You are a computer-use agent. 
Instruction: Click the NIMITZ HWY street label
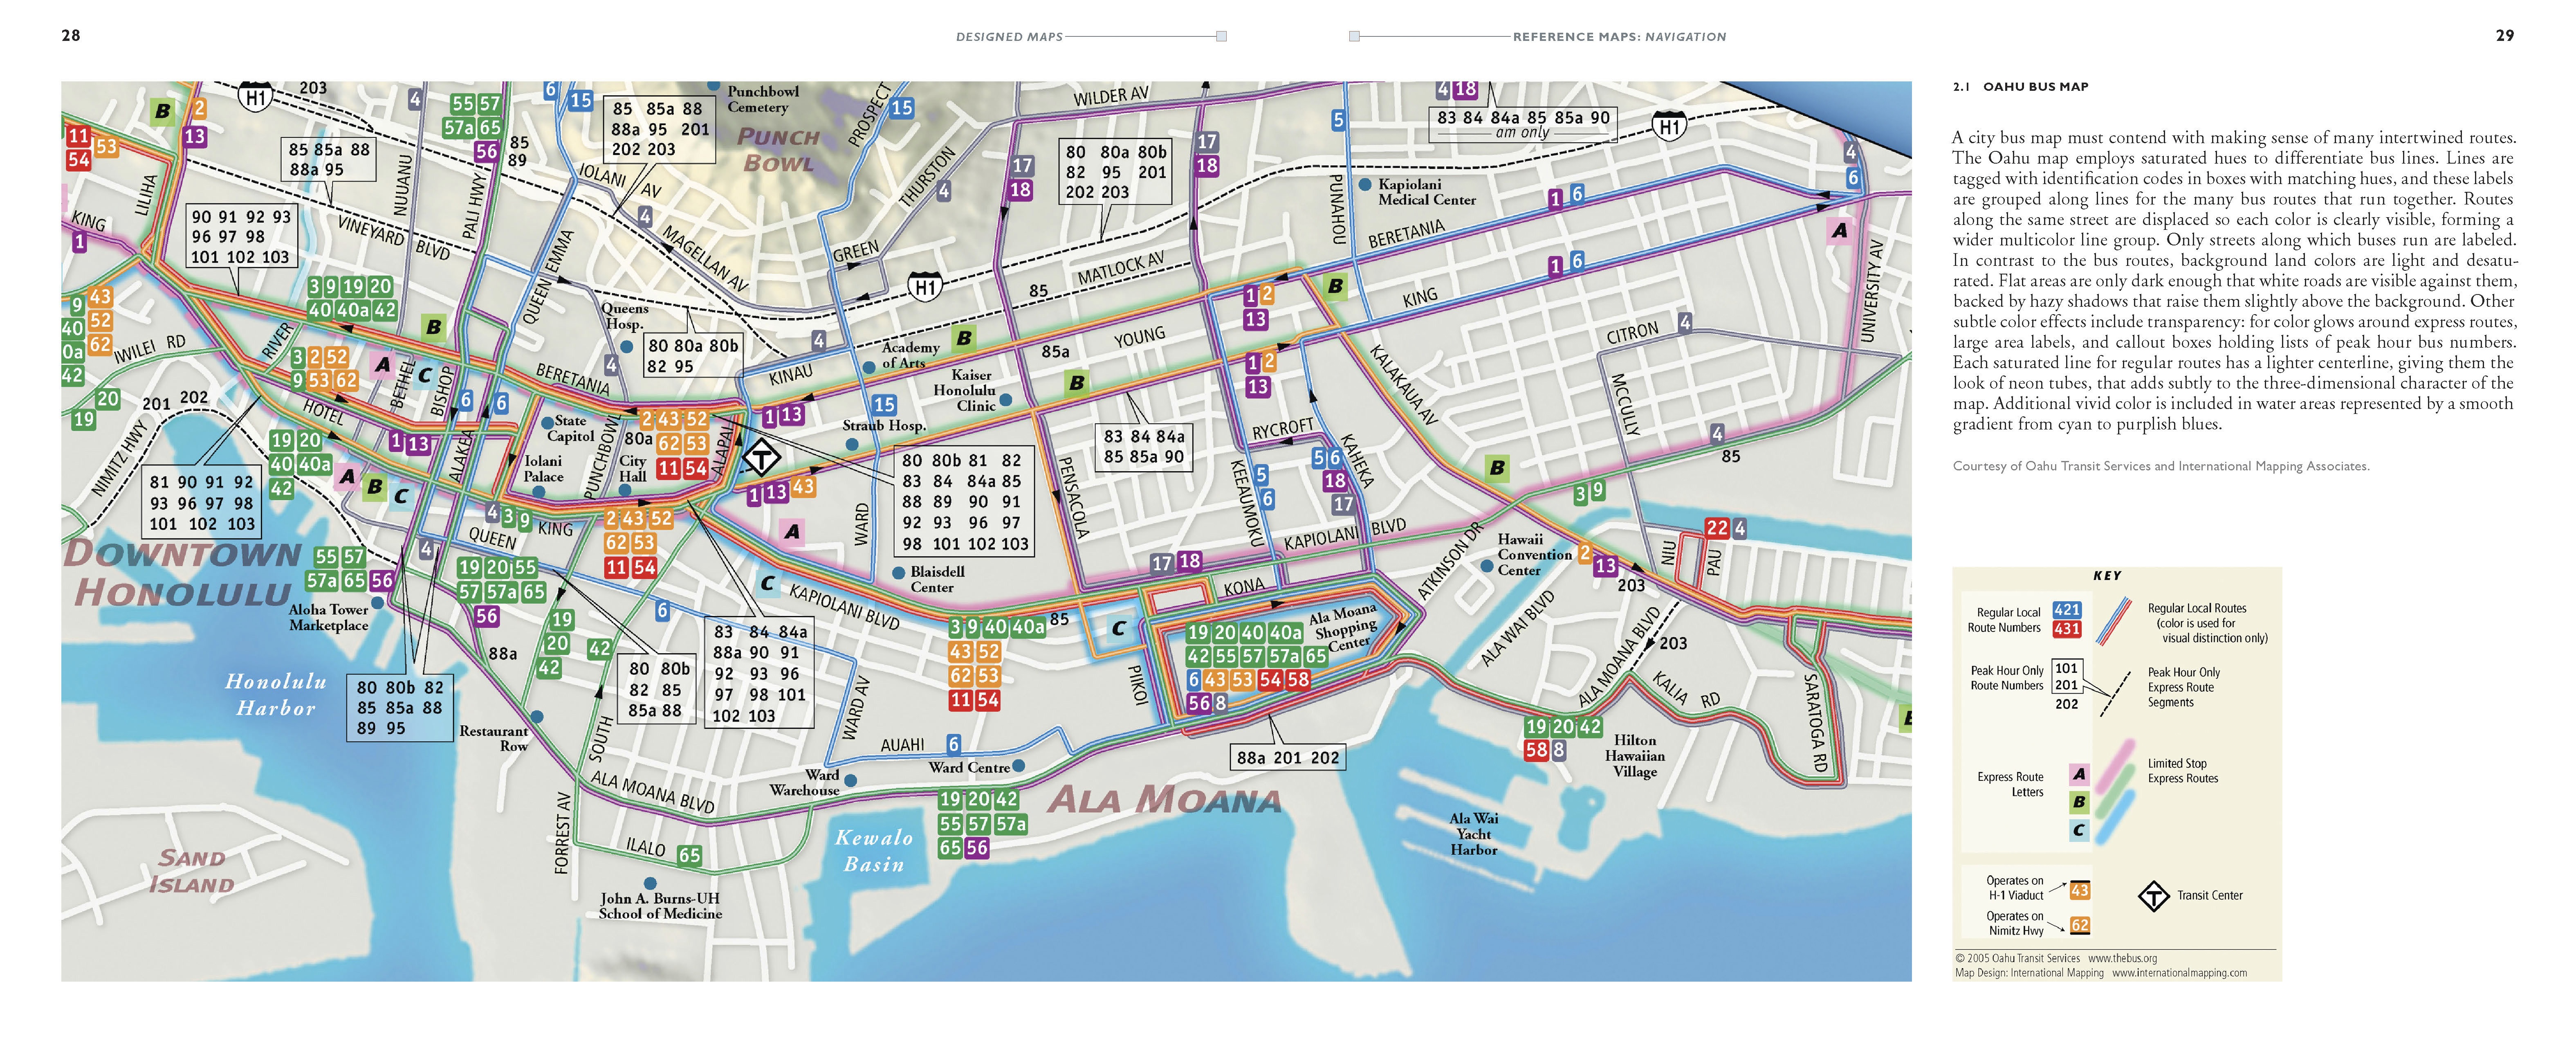point(119,459)
